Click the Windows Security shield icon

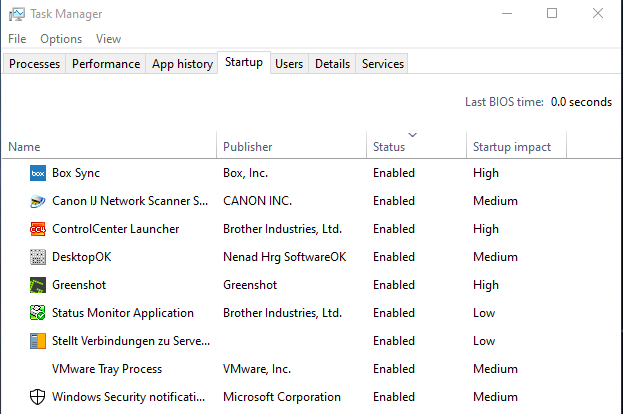click(38, 397)
